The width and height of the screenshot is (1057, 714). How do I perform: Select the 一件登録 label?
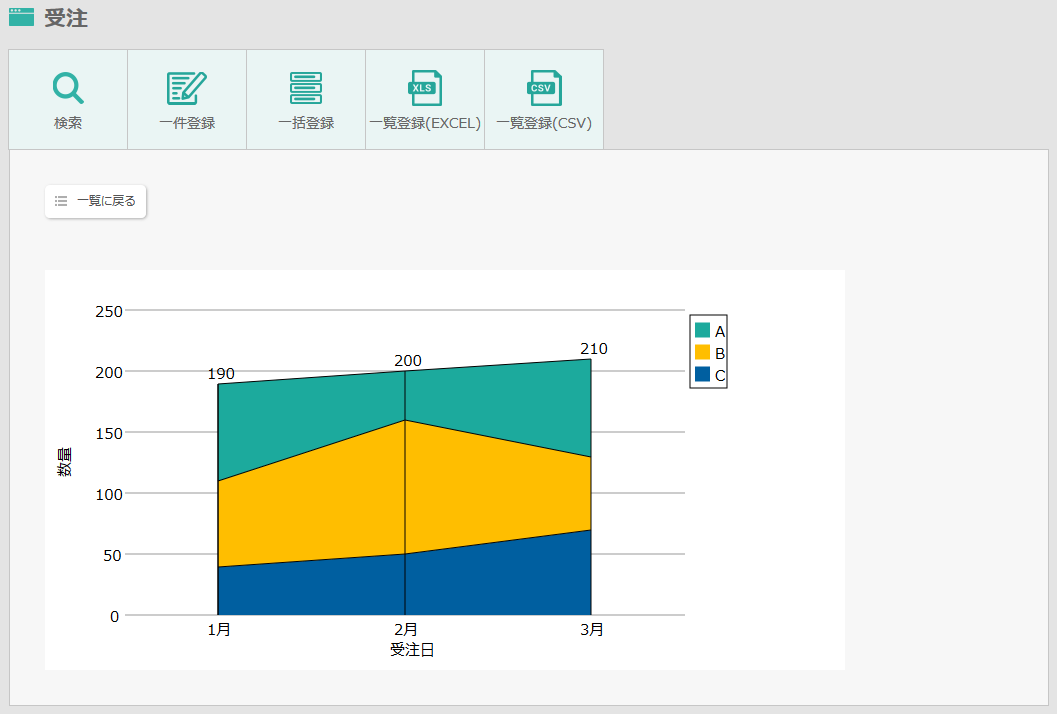(187, 123)
